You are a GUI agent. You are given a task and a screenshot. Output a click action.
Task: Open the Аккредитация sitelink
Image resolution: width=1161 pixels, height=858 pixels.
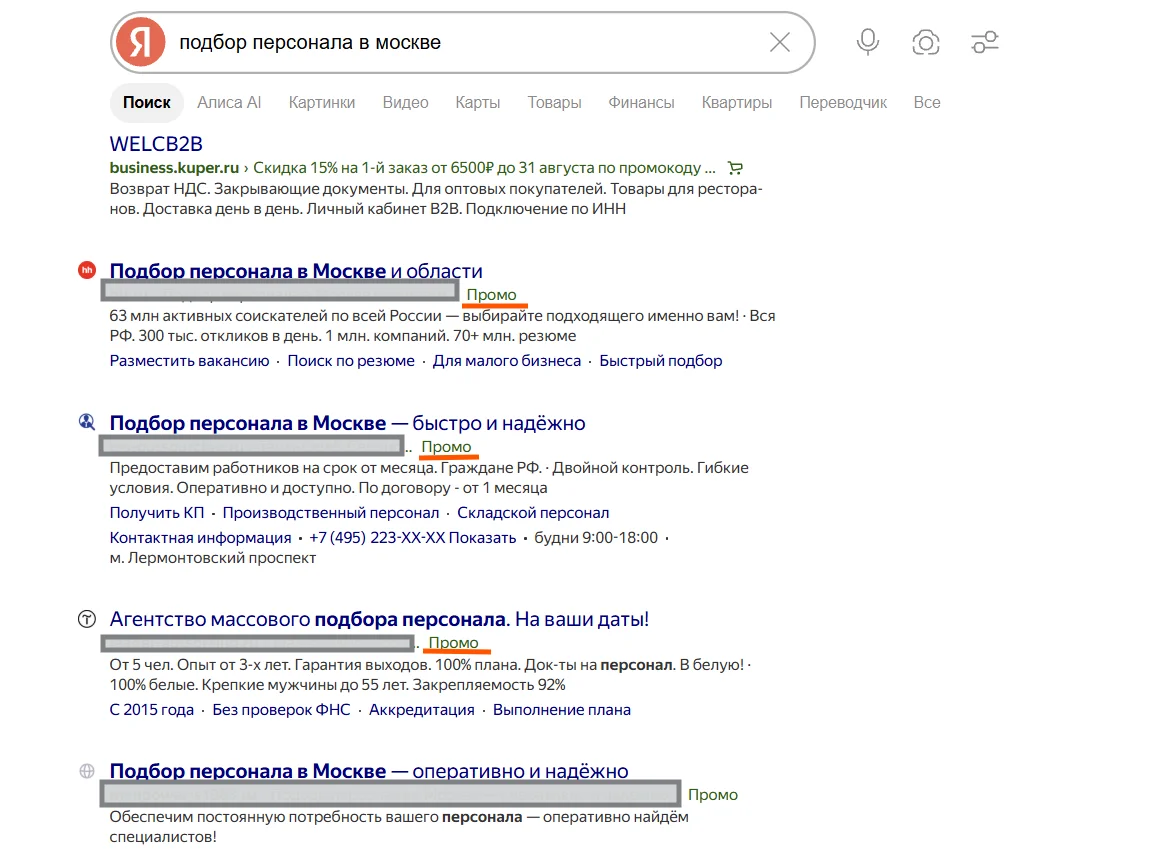pos(422,709)
